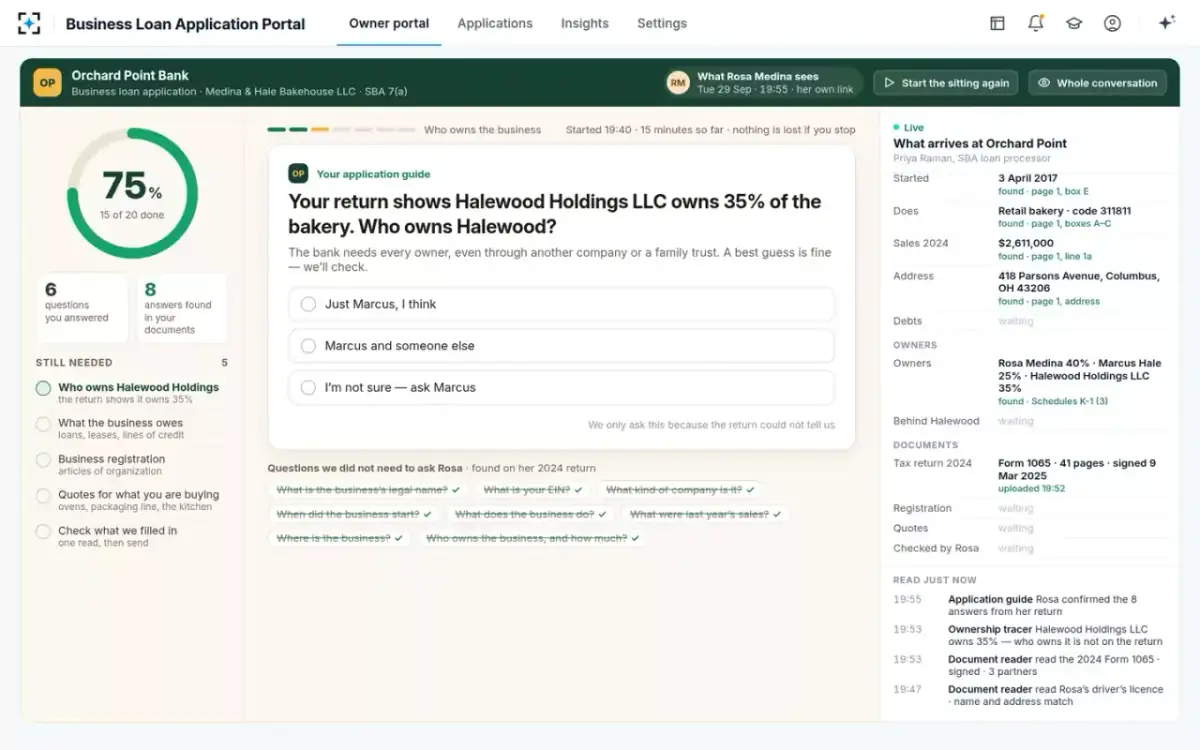
Task: Select "Just Marcus, I think" answer
Action: 561,304
